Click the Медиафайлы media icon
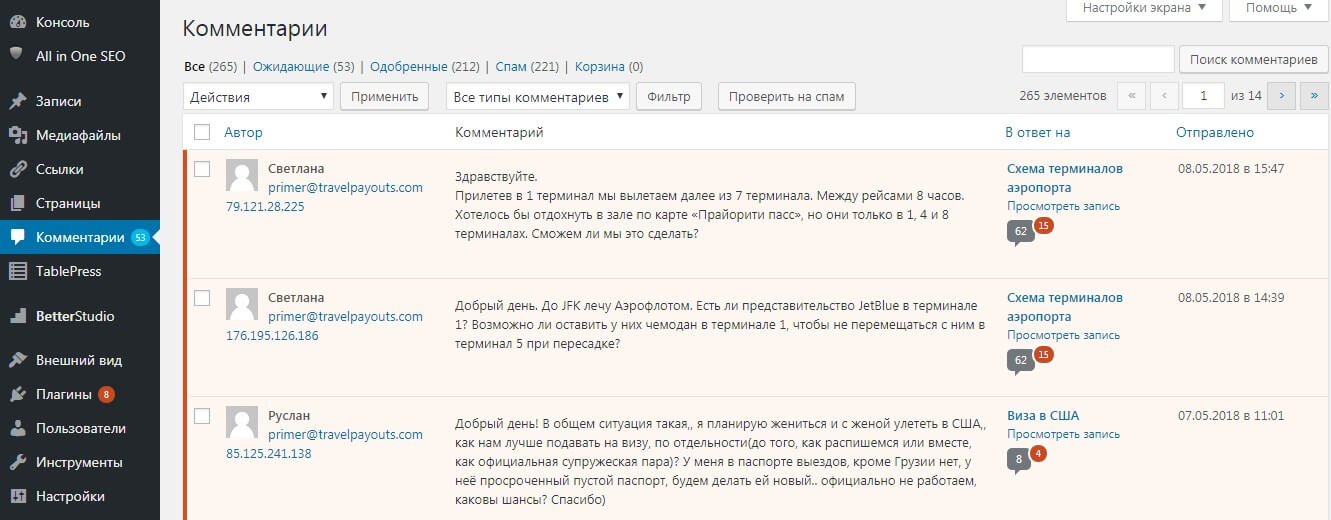The image size is (1331, 520). tap(17, 135)
